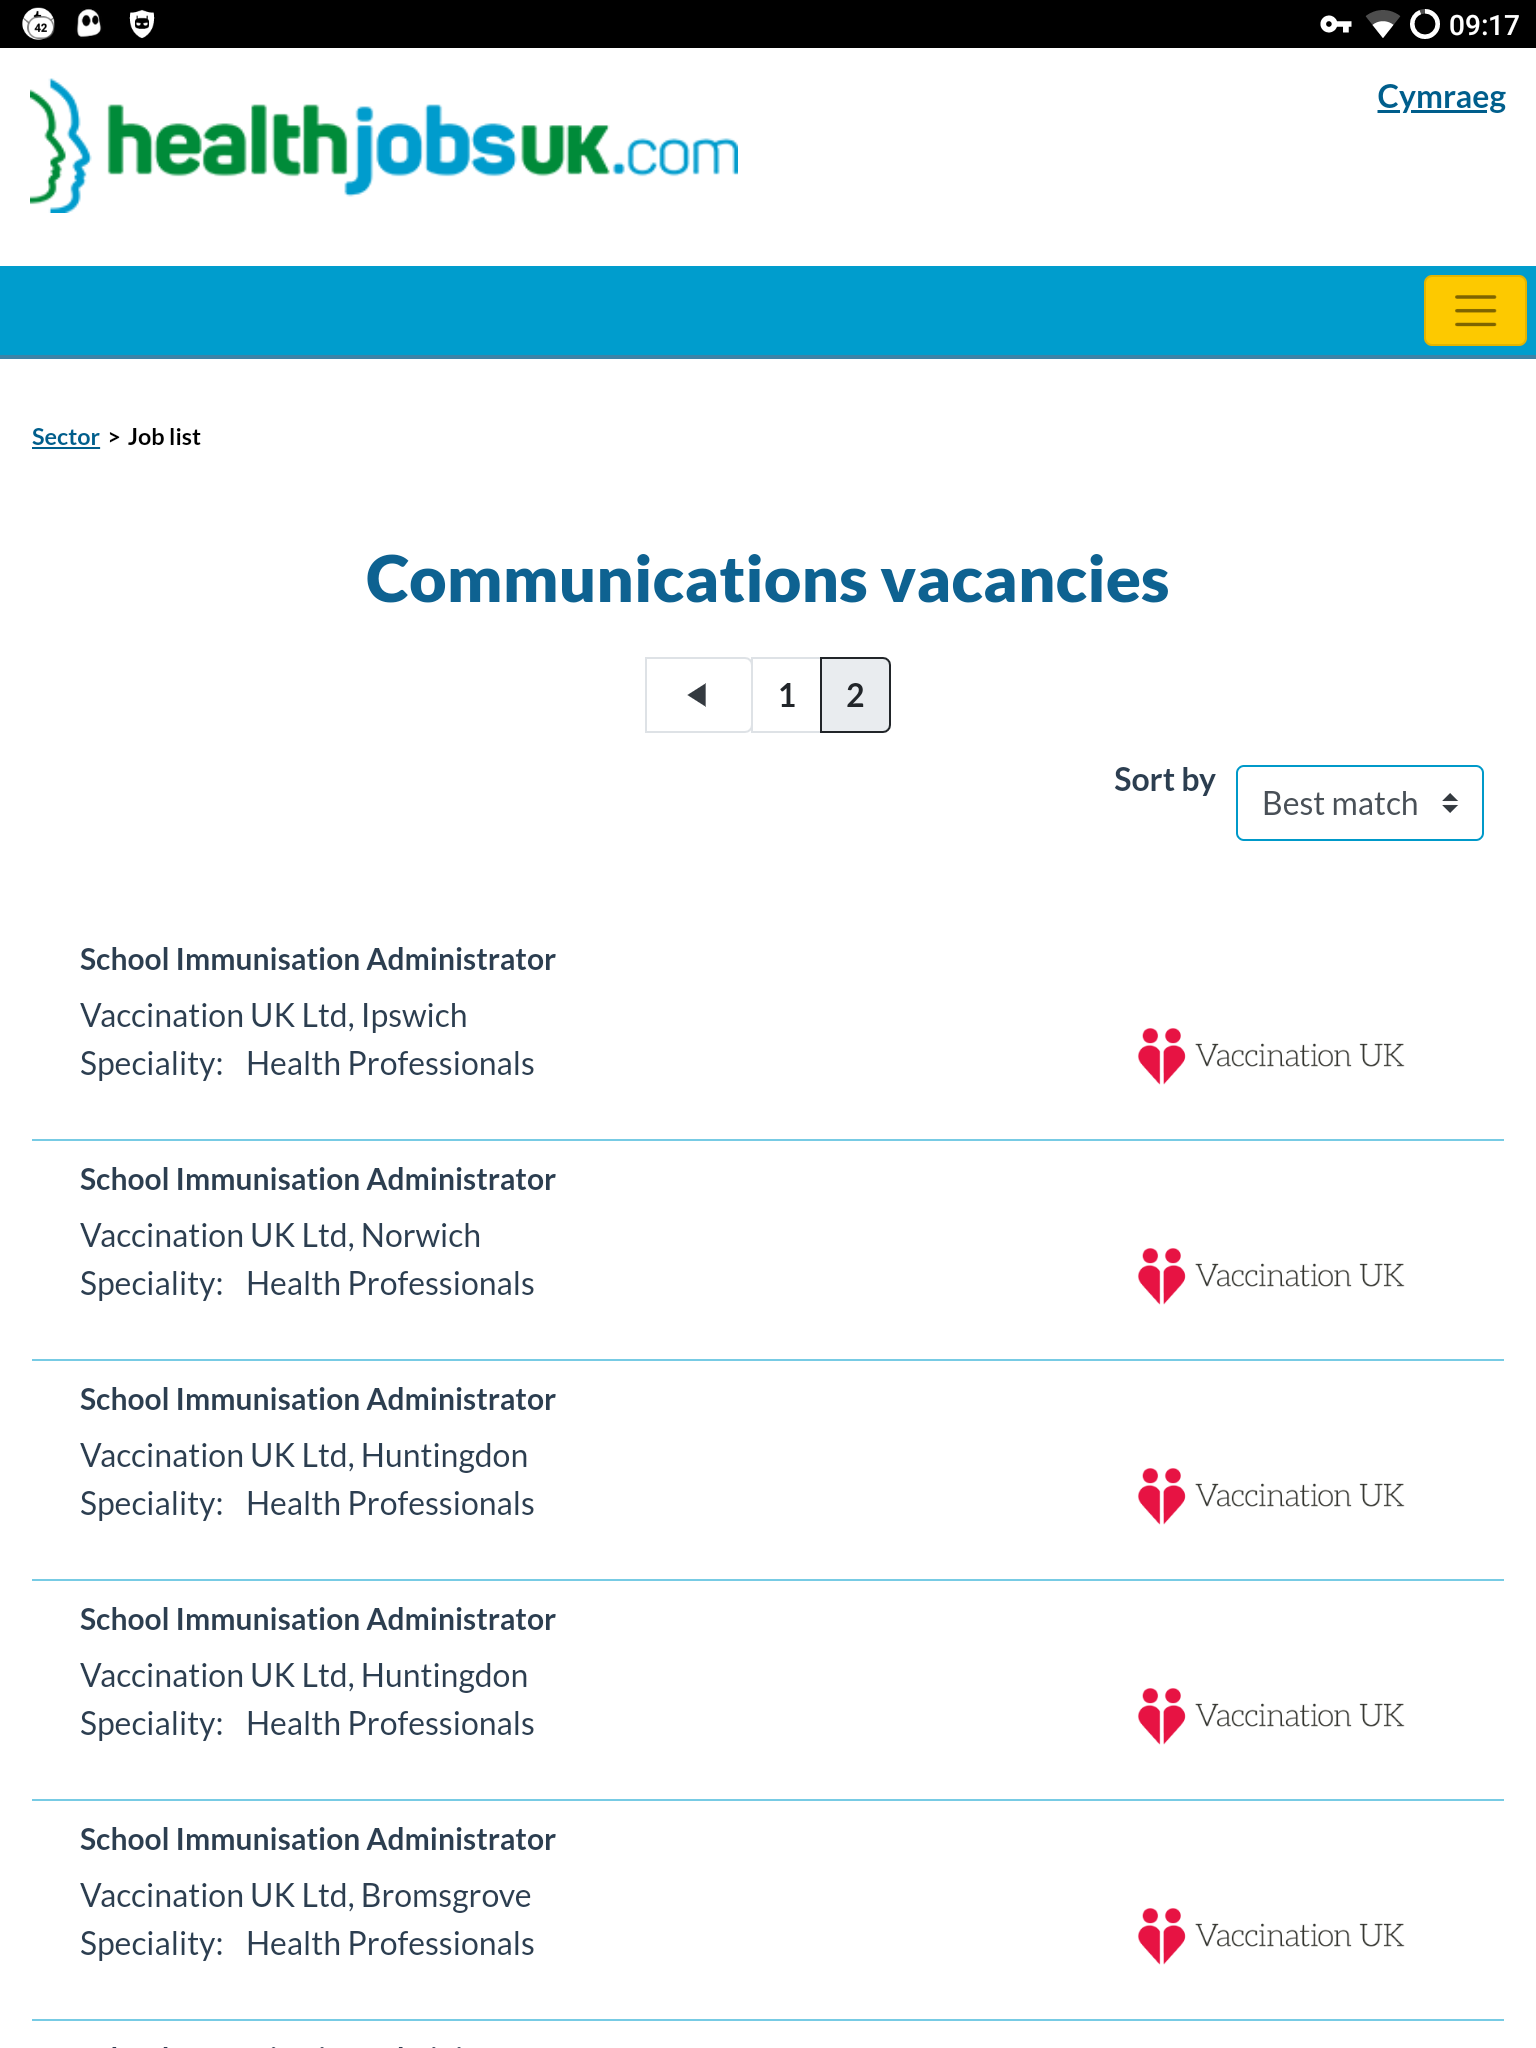1536x2048 pixels.
Task: Tap the ghost notification icon in status bar
Action: click(x=90, y=24)
